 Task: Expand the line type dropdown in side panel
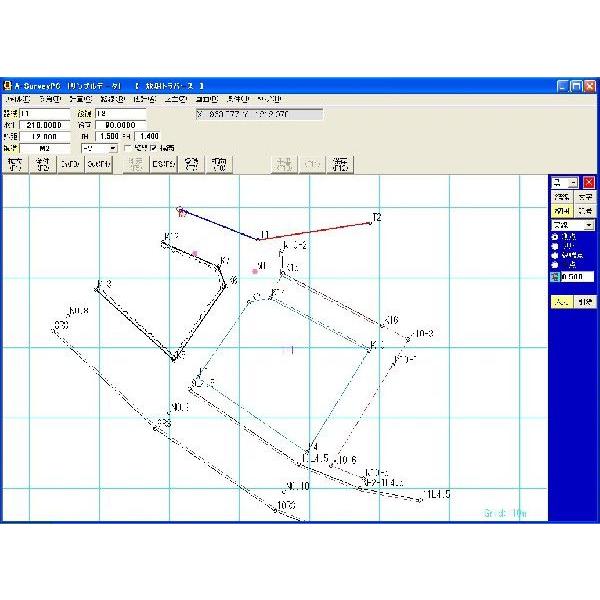click(588, 226)
